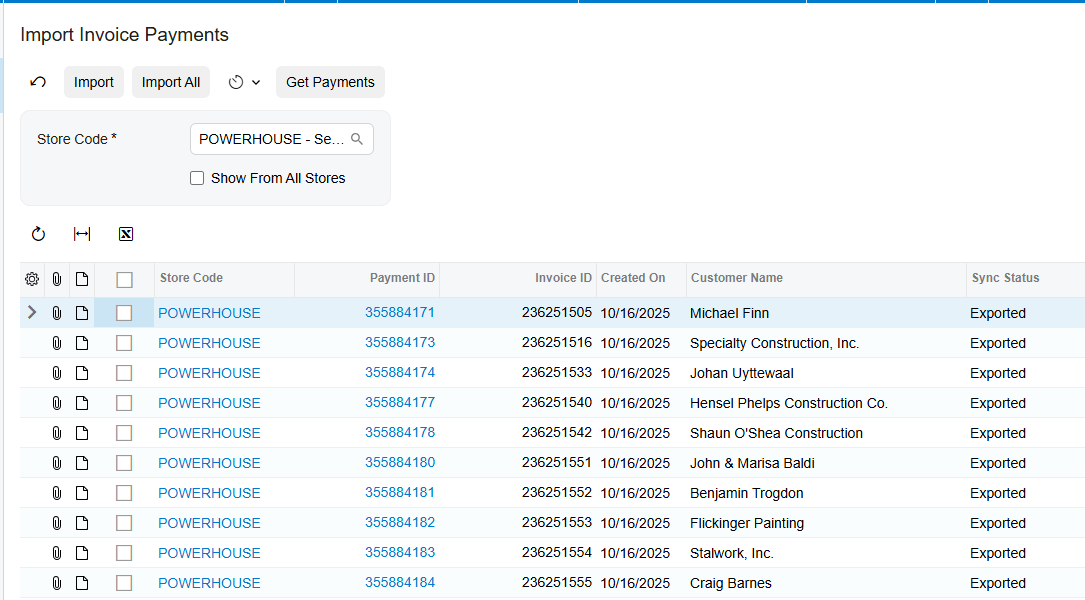Select checkbox for Johan Uyttewaal row
The height and width of the screenshot is (600, 1085).
point(124,373)
